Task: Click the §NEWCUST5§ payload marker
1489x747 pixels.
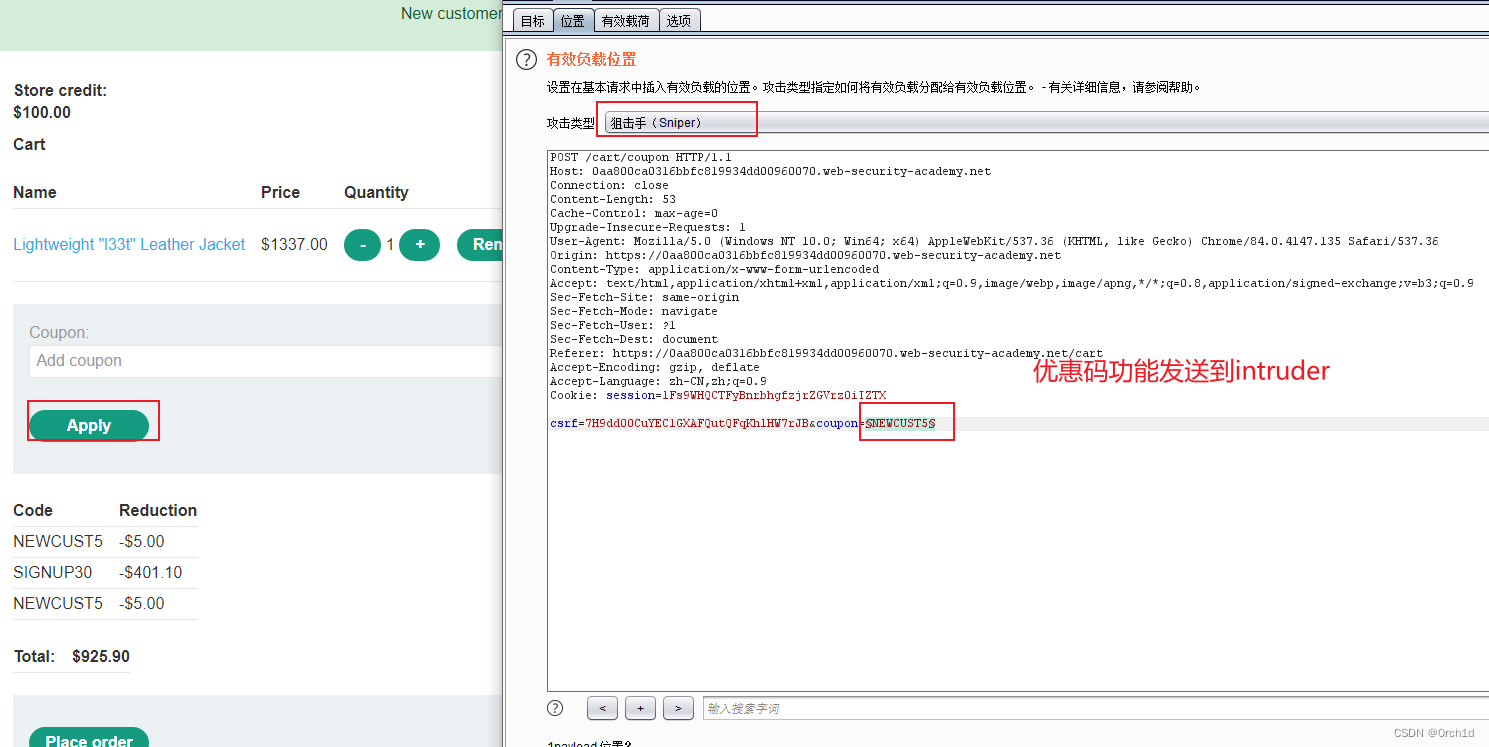Action: (900, 424)
